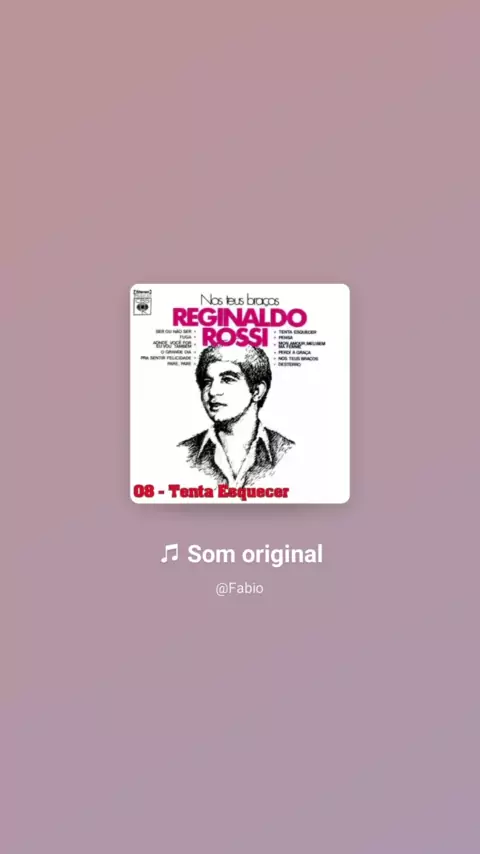480x854 pixels.
Task: Click the shirt collar in the portrait sketch
Action: point(238,444)
